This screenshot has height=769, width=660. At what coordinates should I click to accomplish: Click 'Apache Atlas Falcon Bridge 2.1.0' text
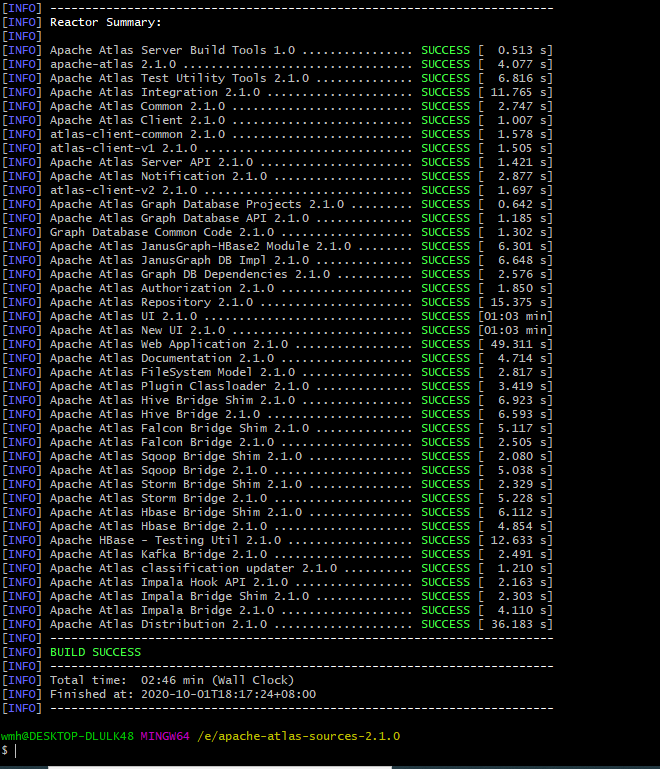click(162, 442)
